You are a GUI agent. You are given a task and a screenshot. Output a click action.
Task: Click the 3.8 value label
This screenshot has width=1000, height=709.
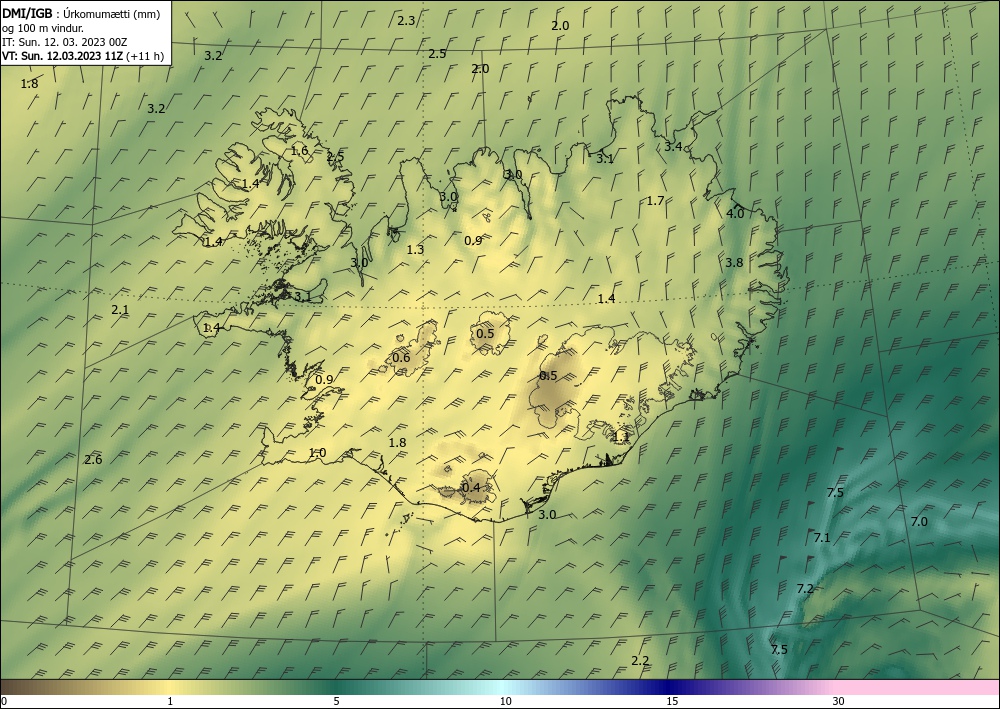735,262
